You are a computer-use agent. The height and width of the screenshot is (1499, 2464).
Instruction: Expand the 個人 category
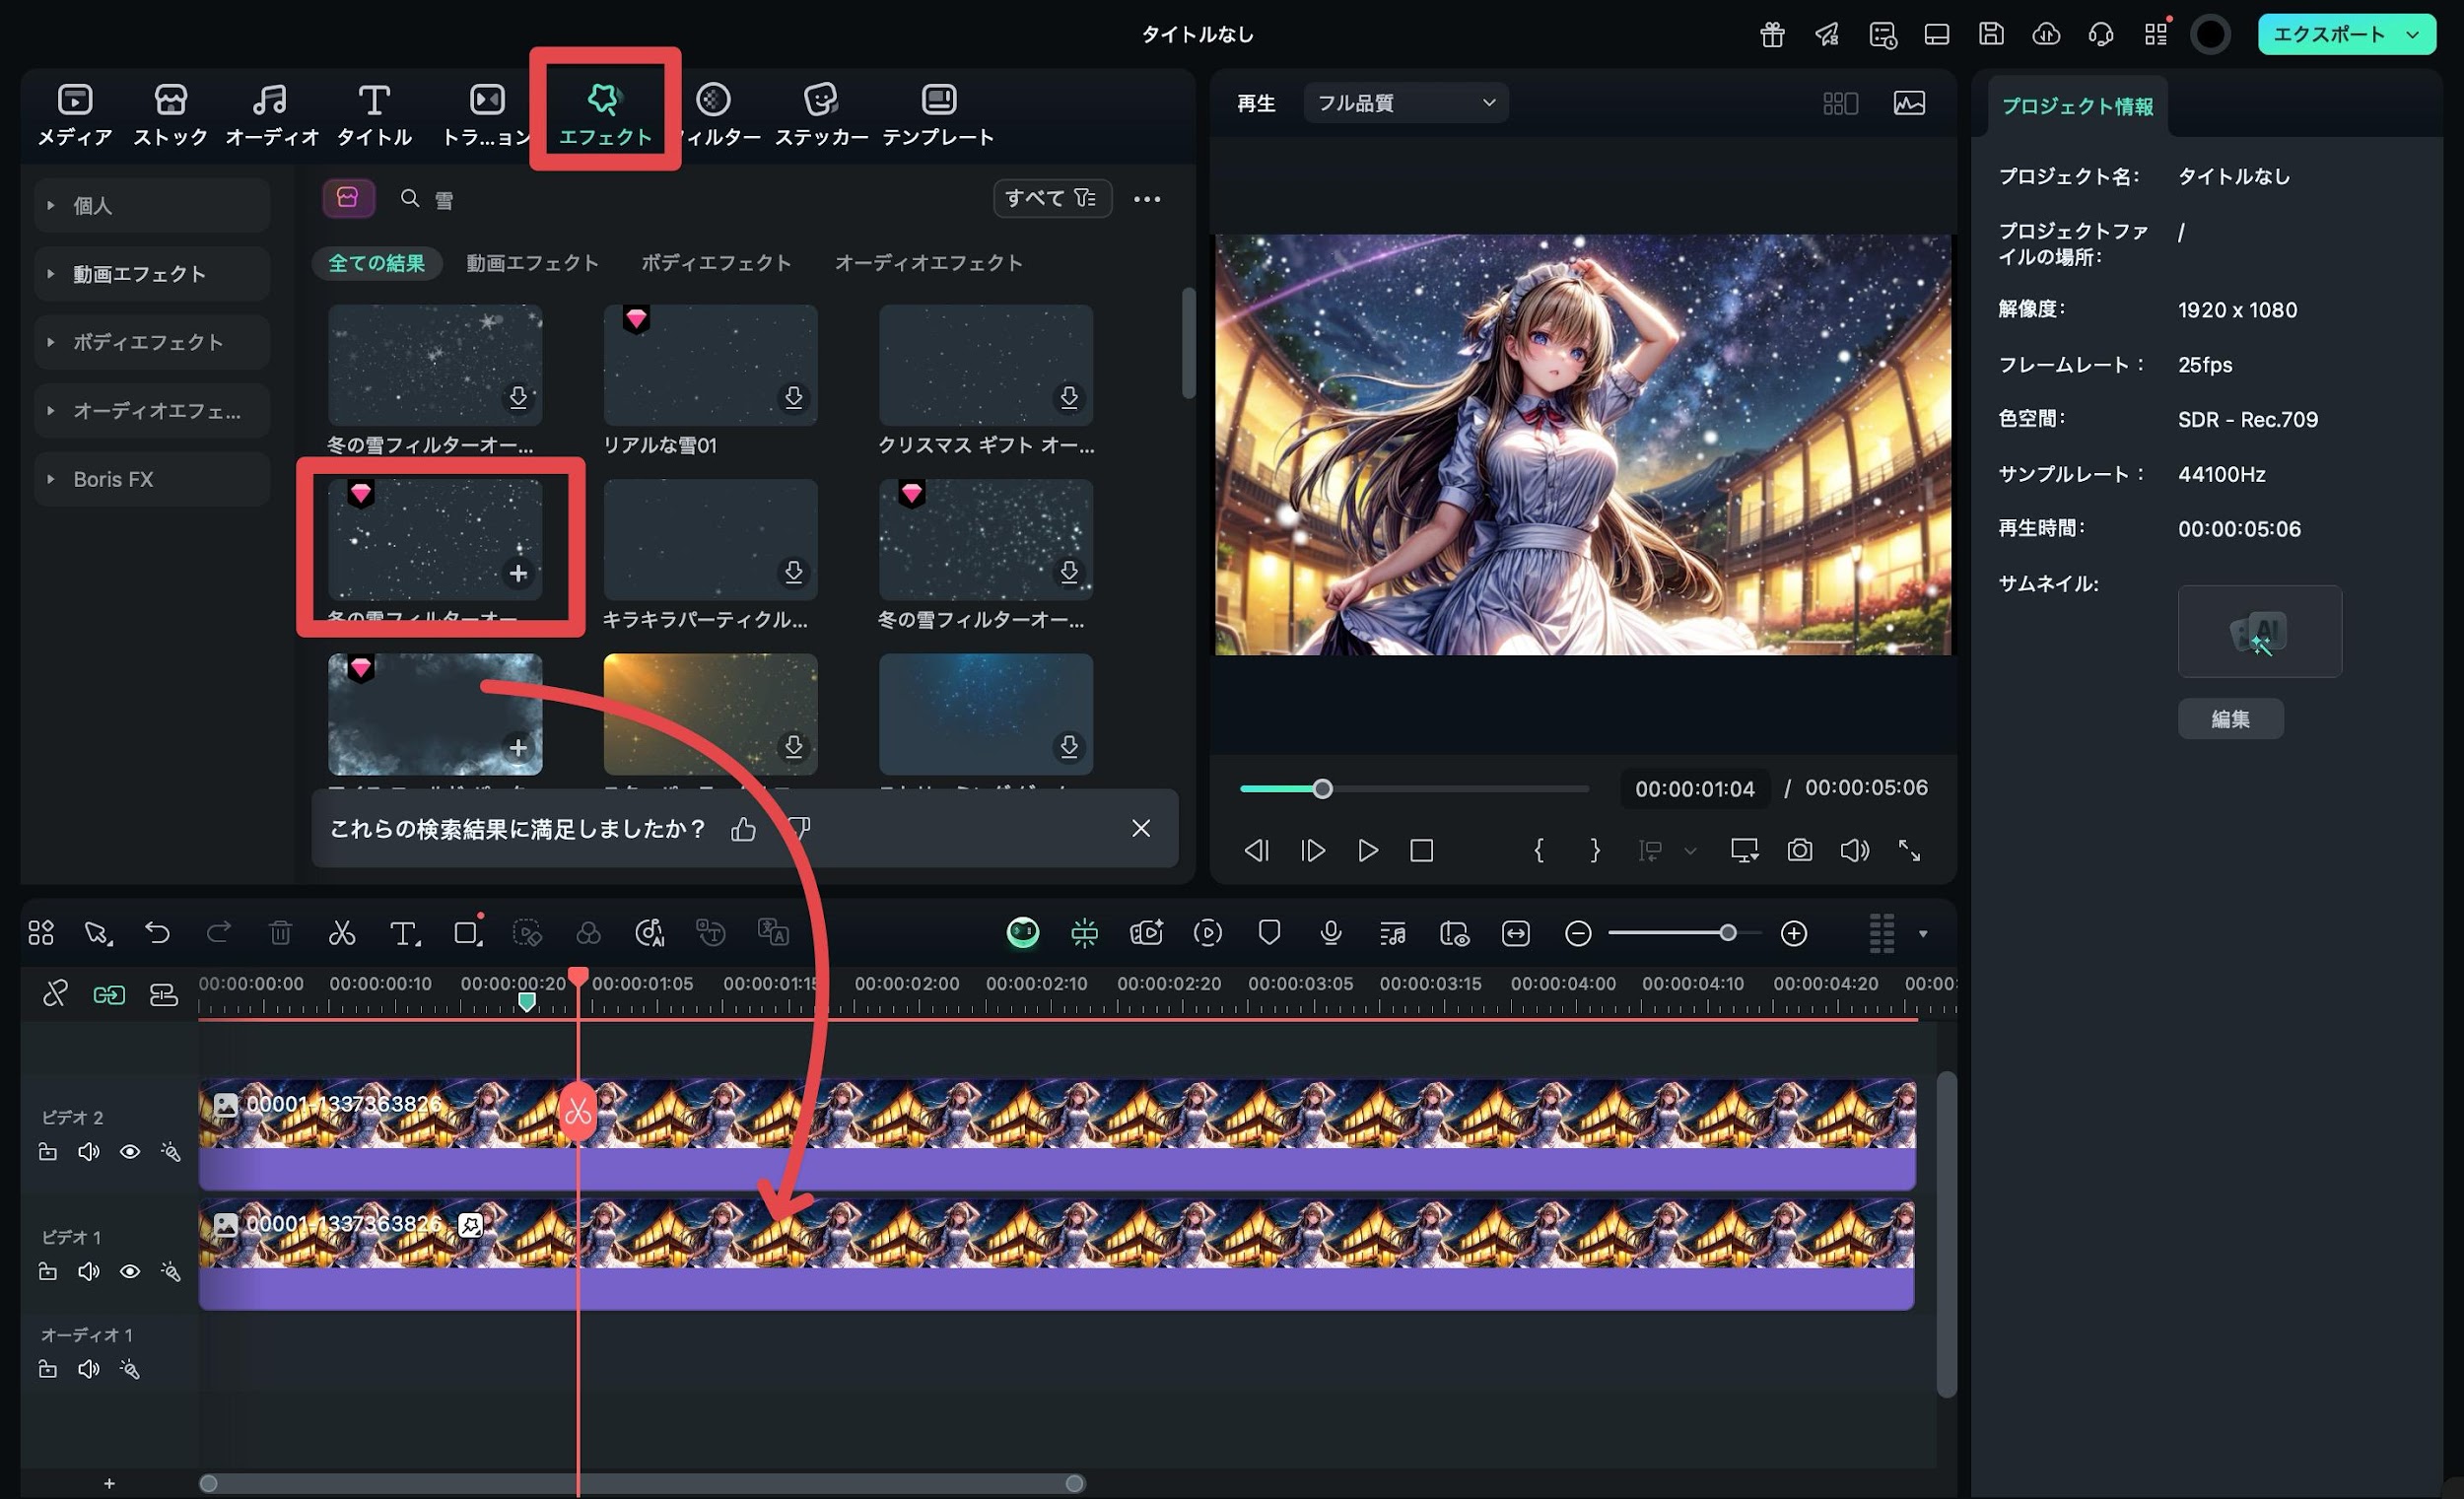click(152, 205)
